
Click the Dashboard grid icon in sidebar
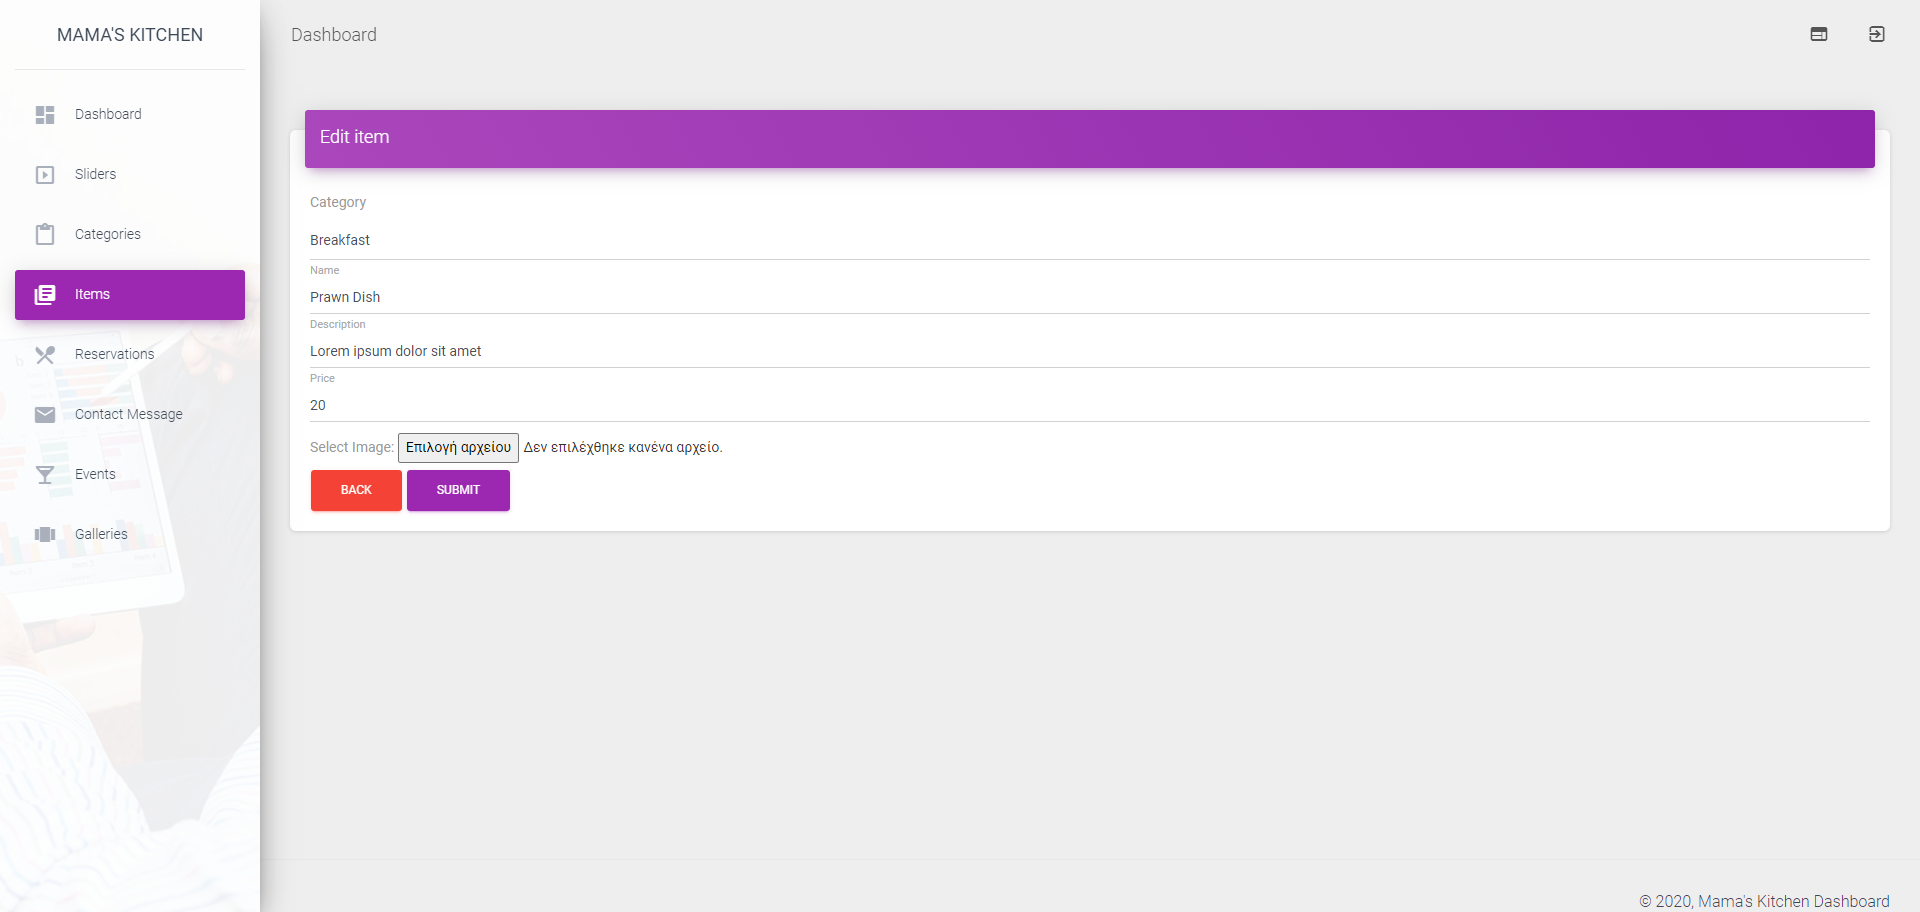pos(45,115)
